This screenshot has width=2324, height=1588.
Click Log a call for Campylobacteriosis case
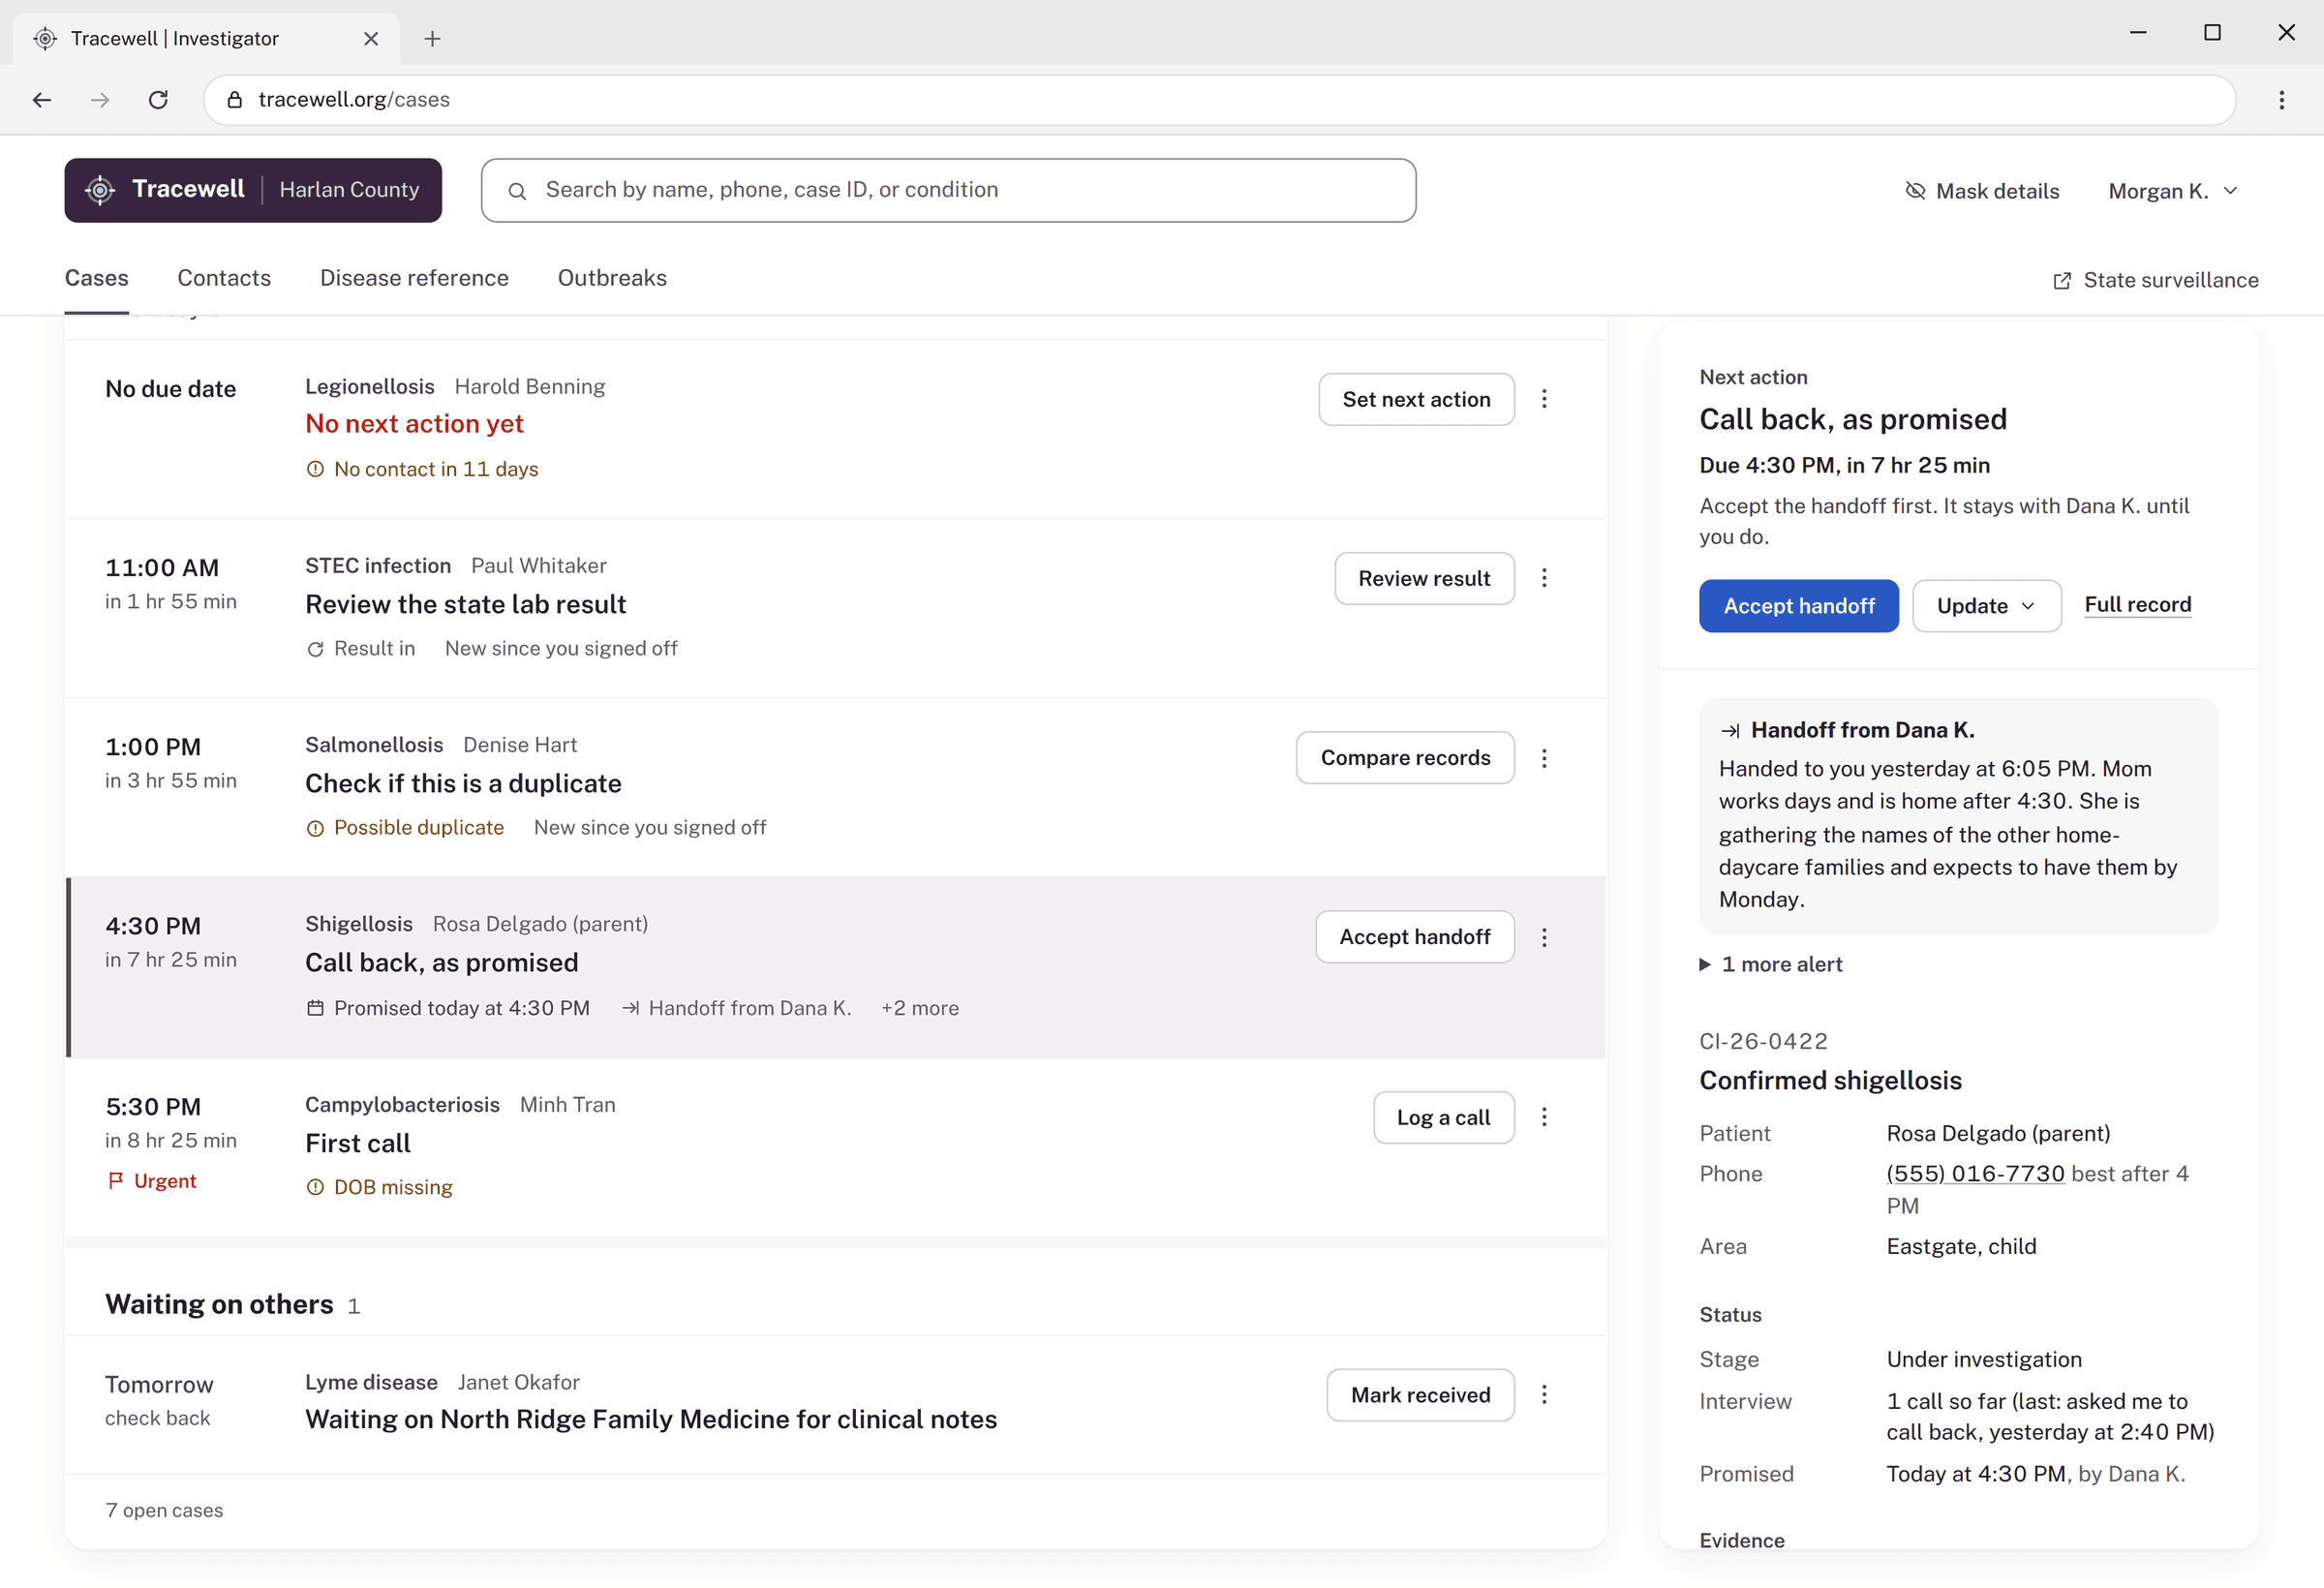[1442, 1117]
